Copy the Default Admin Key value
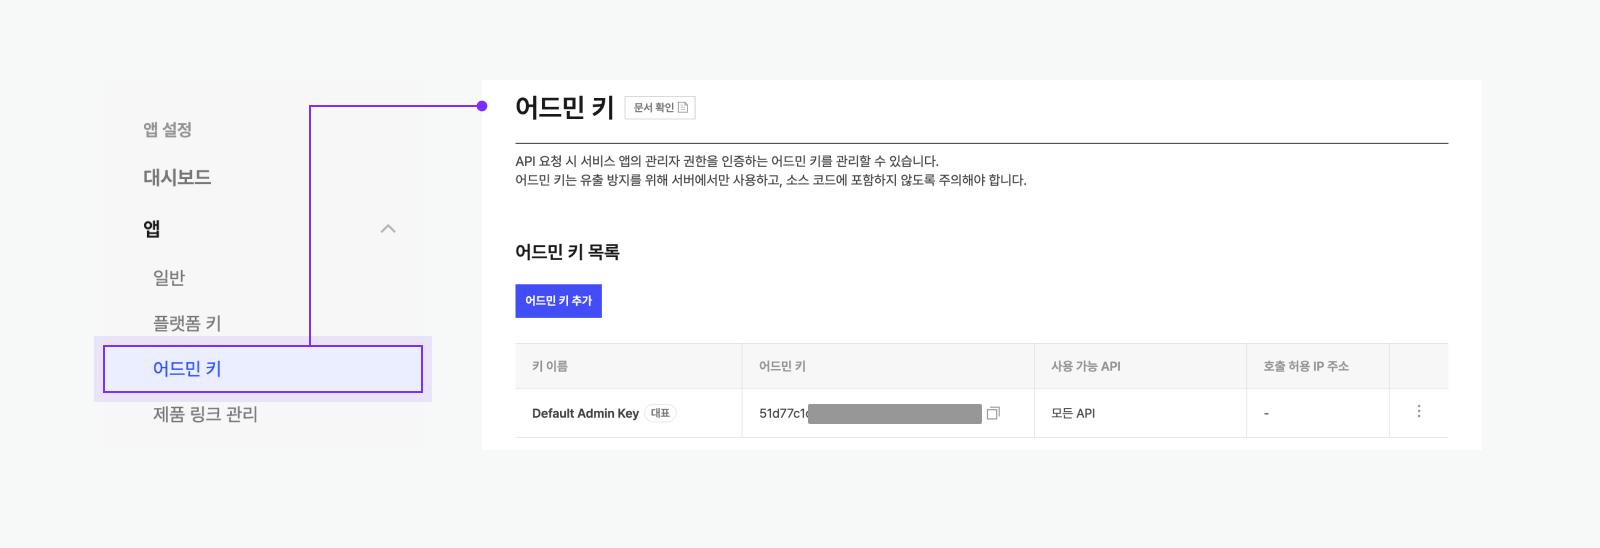The height and width of the screenshot is (548, 1600). click(993, 413)
